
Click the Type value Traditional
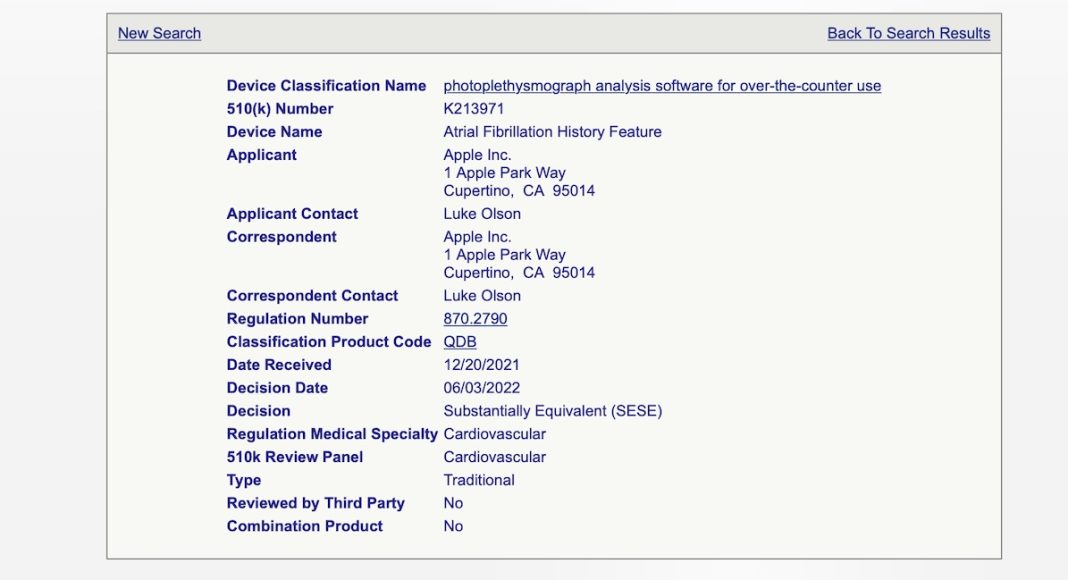tap(479, 480)
